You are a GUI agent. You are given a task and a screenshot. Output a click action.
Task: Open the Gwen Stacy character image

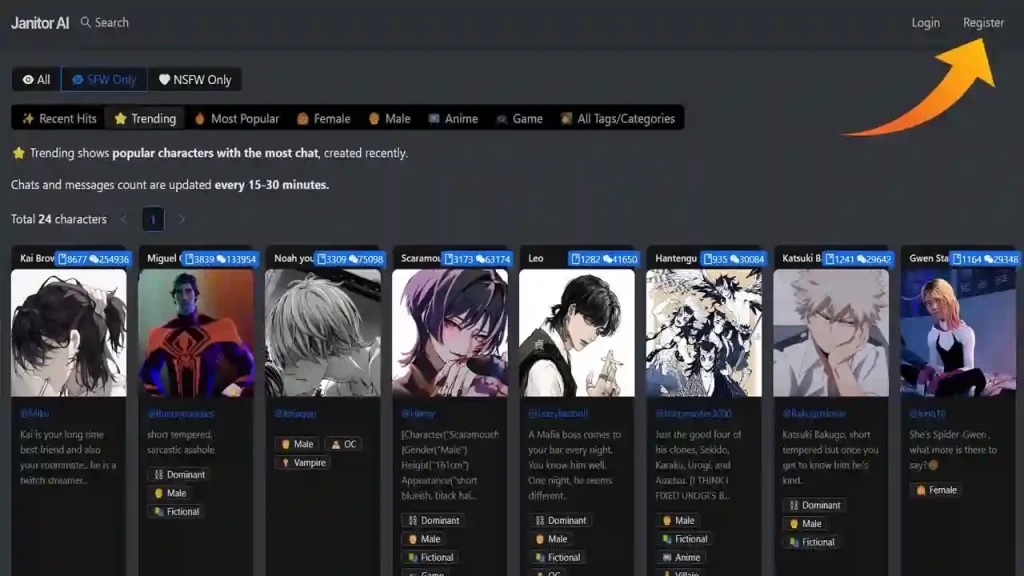pyautogui.click(x=958, y=333)
